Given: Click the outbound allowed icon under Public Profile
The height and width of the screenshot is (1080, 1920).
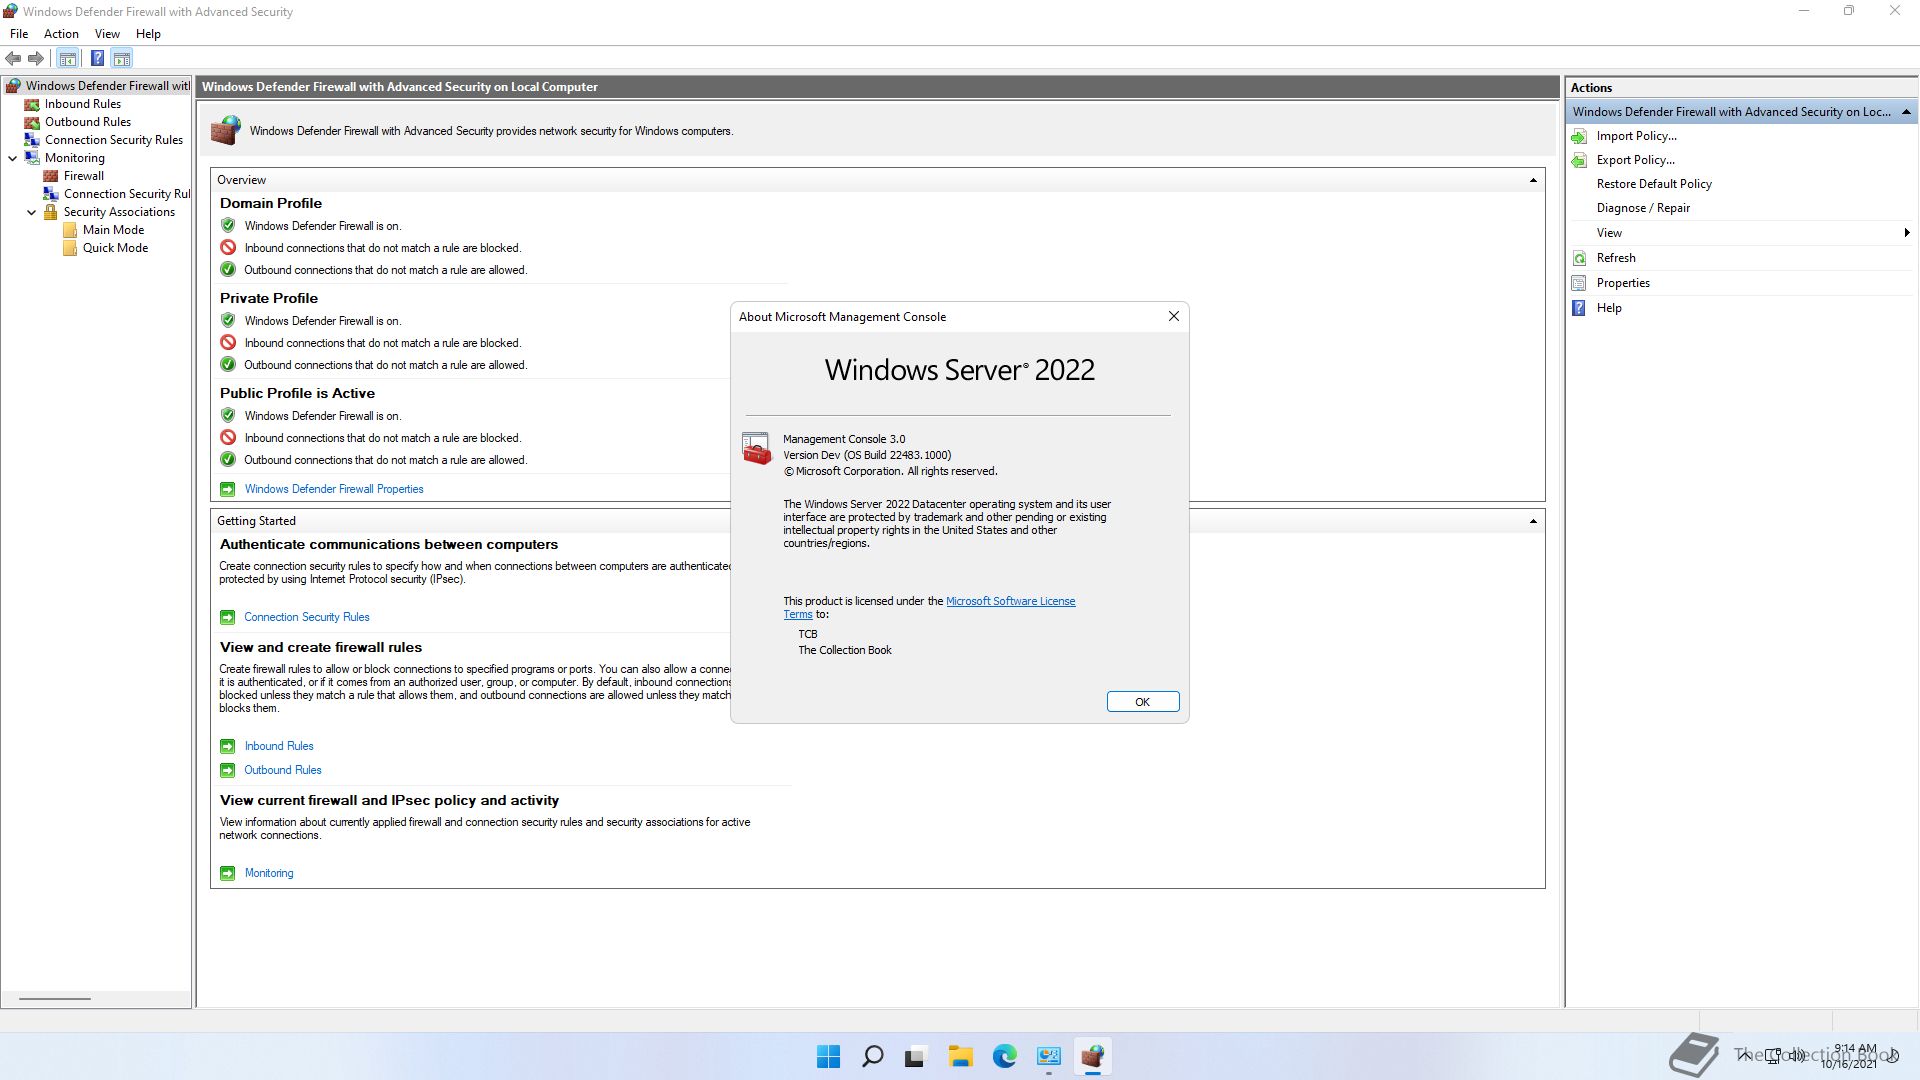Looking at the screenshot, I should coord(228,460).
